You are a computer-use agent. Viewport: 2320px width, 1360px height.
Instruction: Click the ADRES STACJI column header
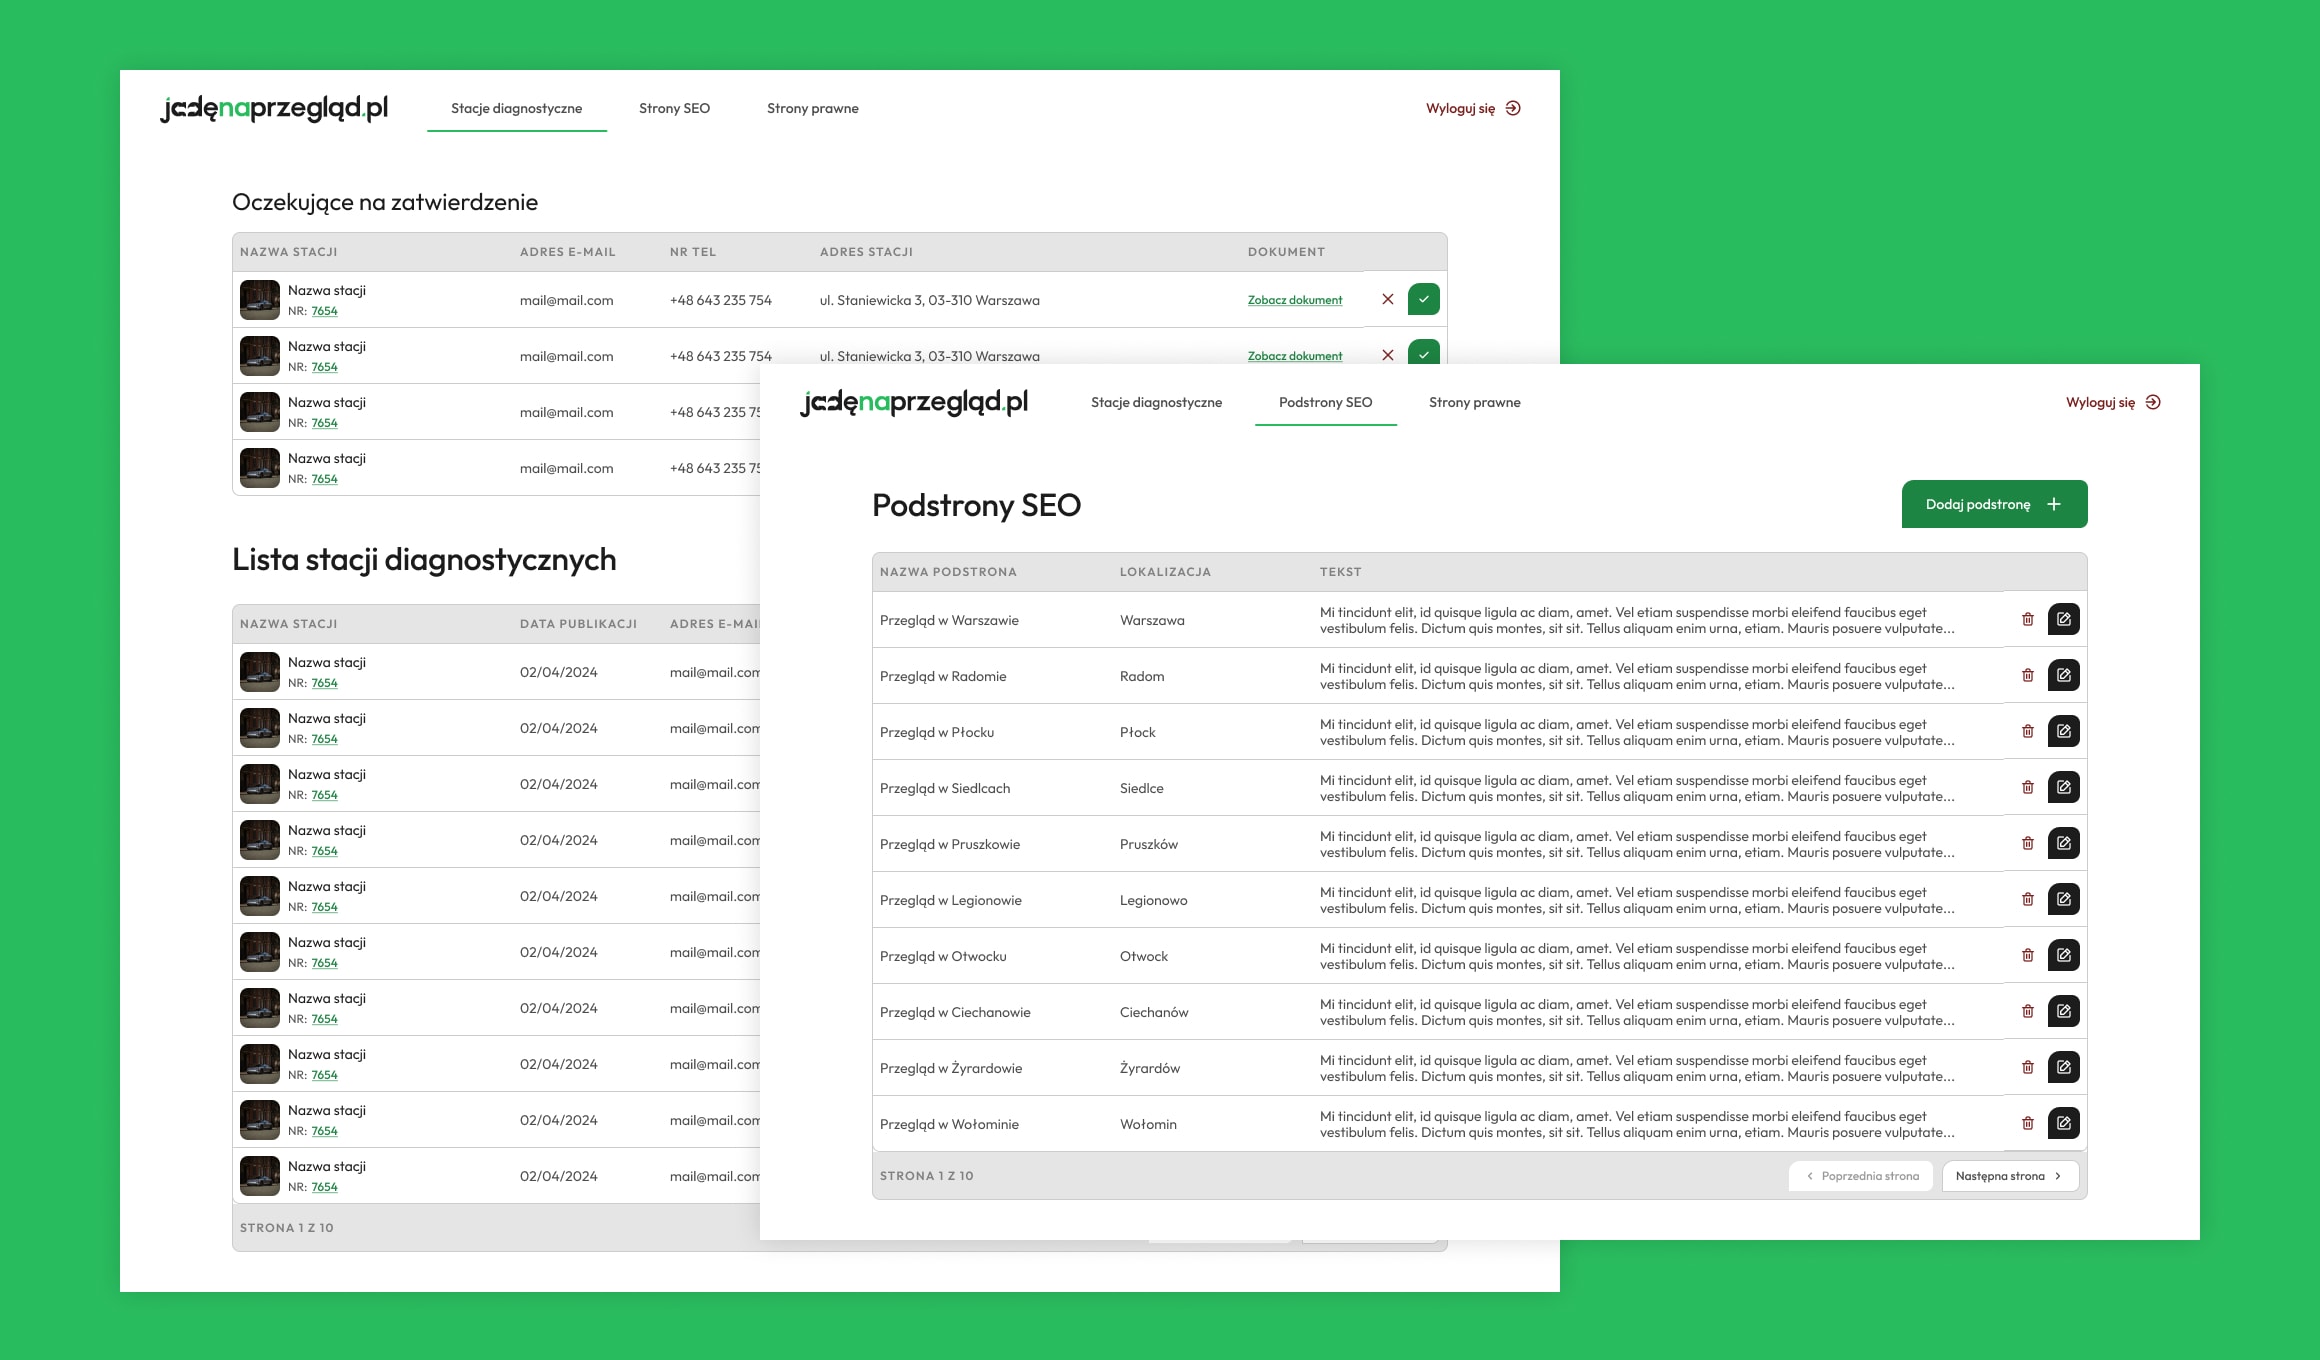click(866, 252)
